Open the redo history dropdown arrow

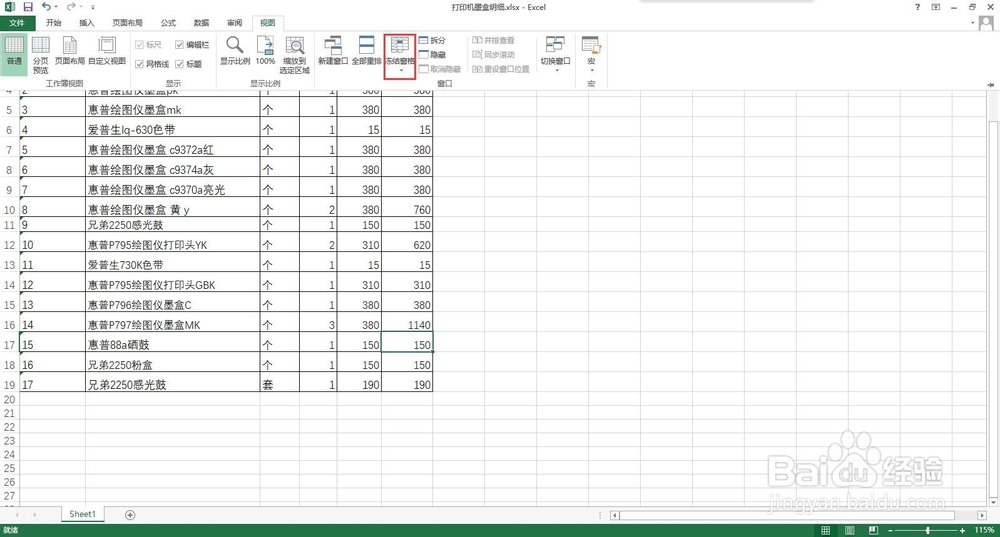pyautogui.click(x=81, y=7)
